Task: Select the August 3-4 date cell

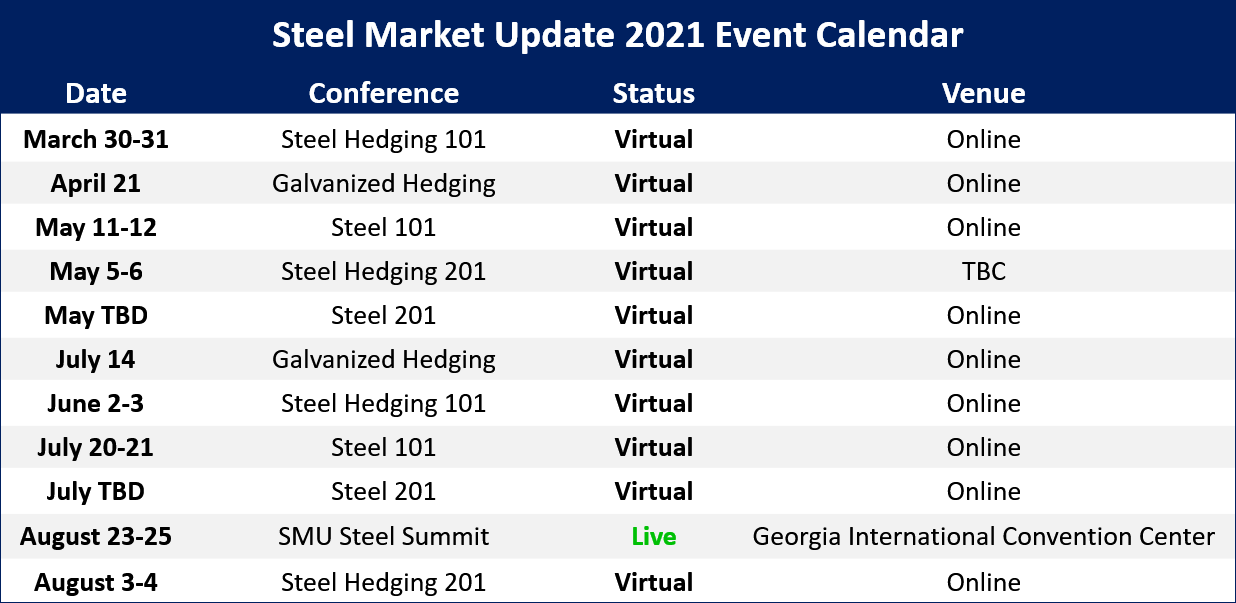Action: pos(96,582)
